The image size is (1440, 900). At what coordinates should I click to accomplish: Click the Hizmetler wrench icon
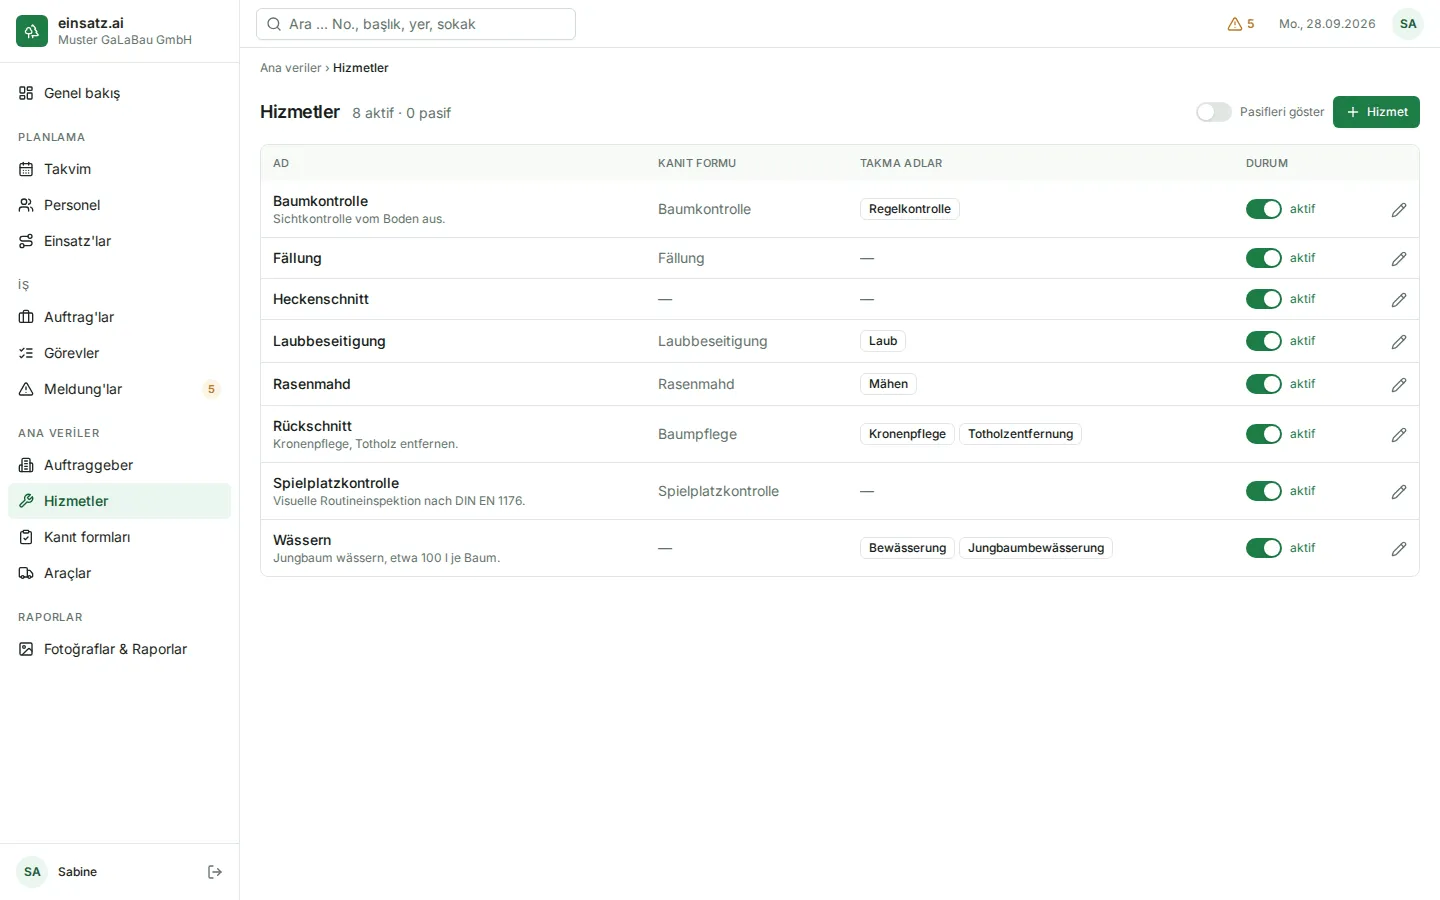[26, 501]
